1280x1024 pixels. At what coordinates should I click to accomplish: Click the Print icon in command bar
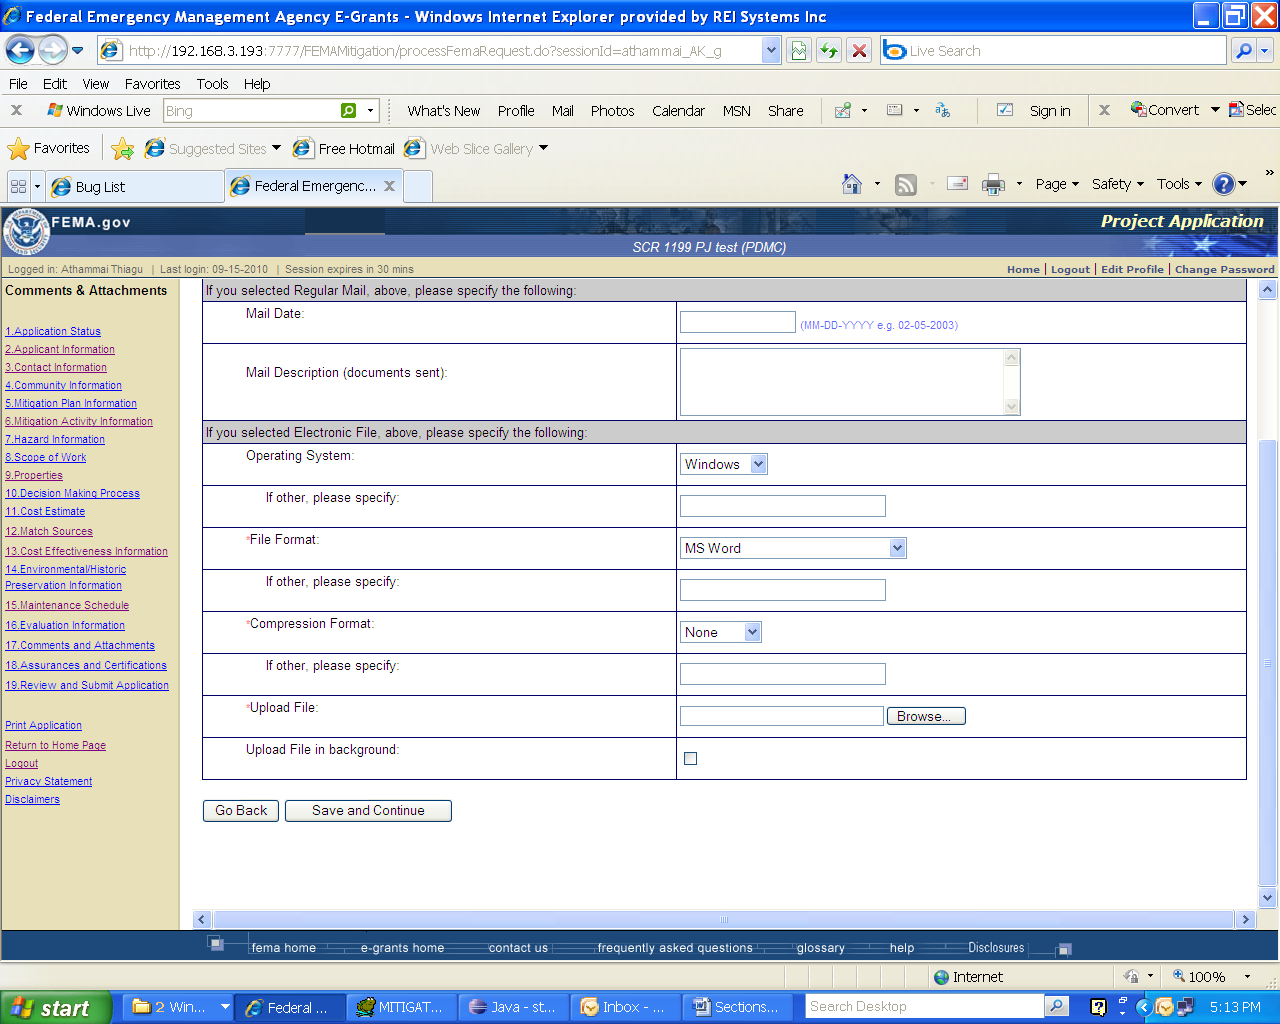pos(993,184)
